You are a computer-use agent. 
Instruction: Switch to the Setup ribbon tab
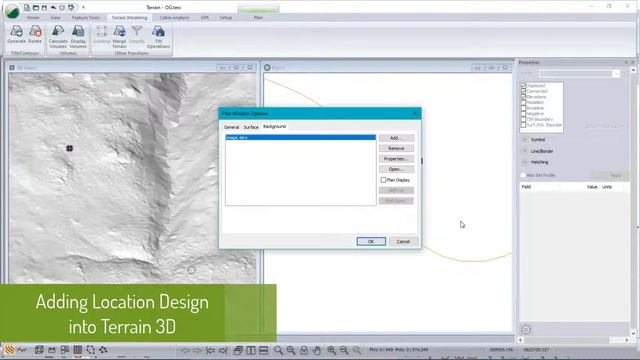226,18
